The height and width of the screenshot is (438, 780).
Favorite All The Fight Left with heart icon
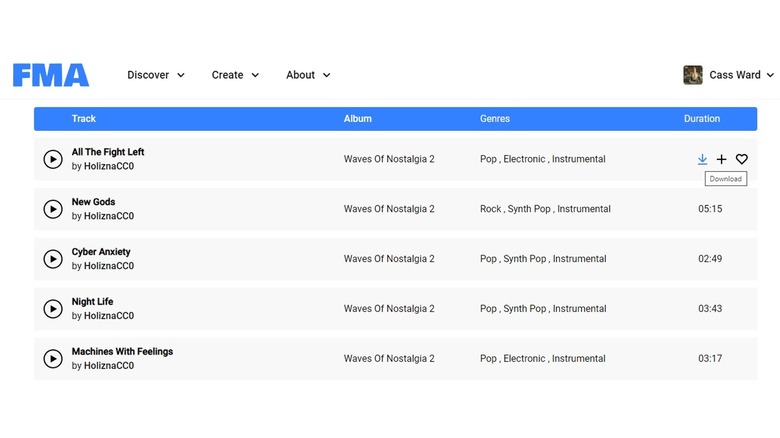[x=742, y=159]
